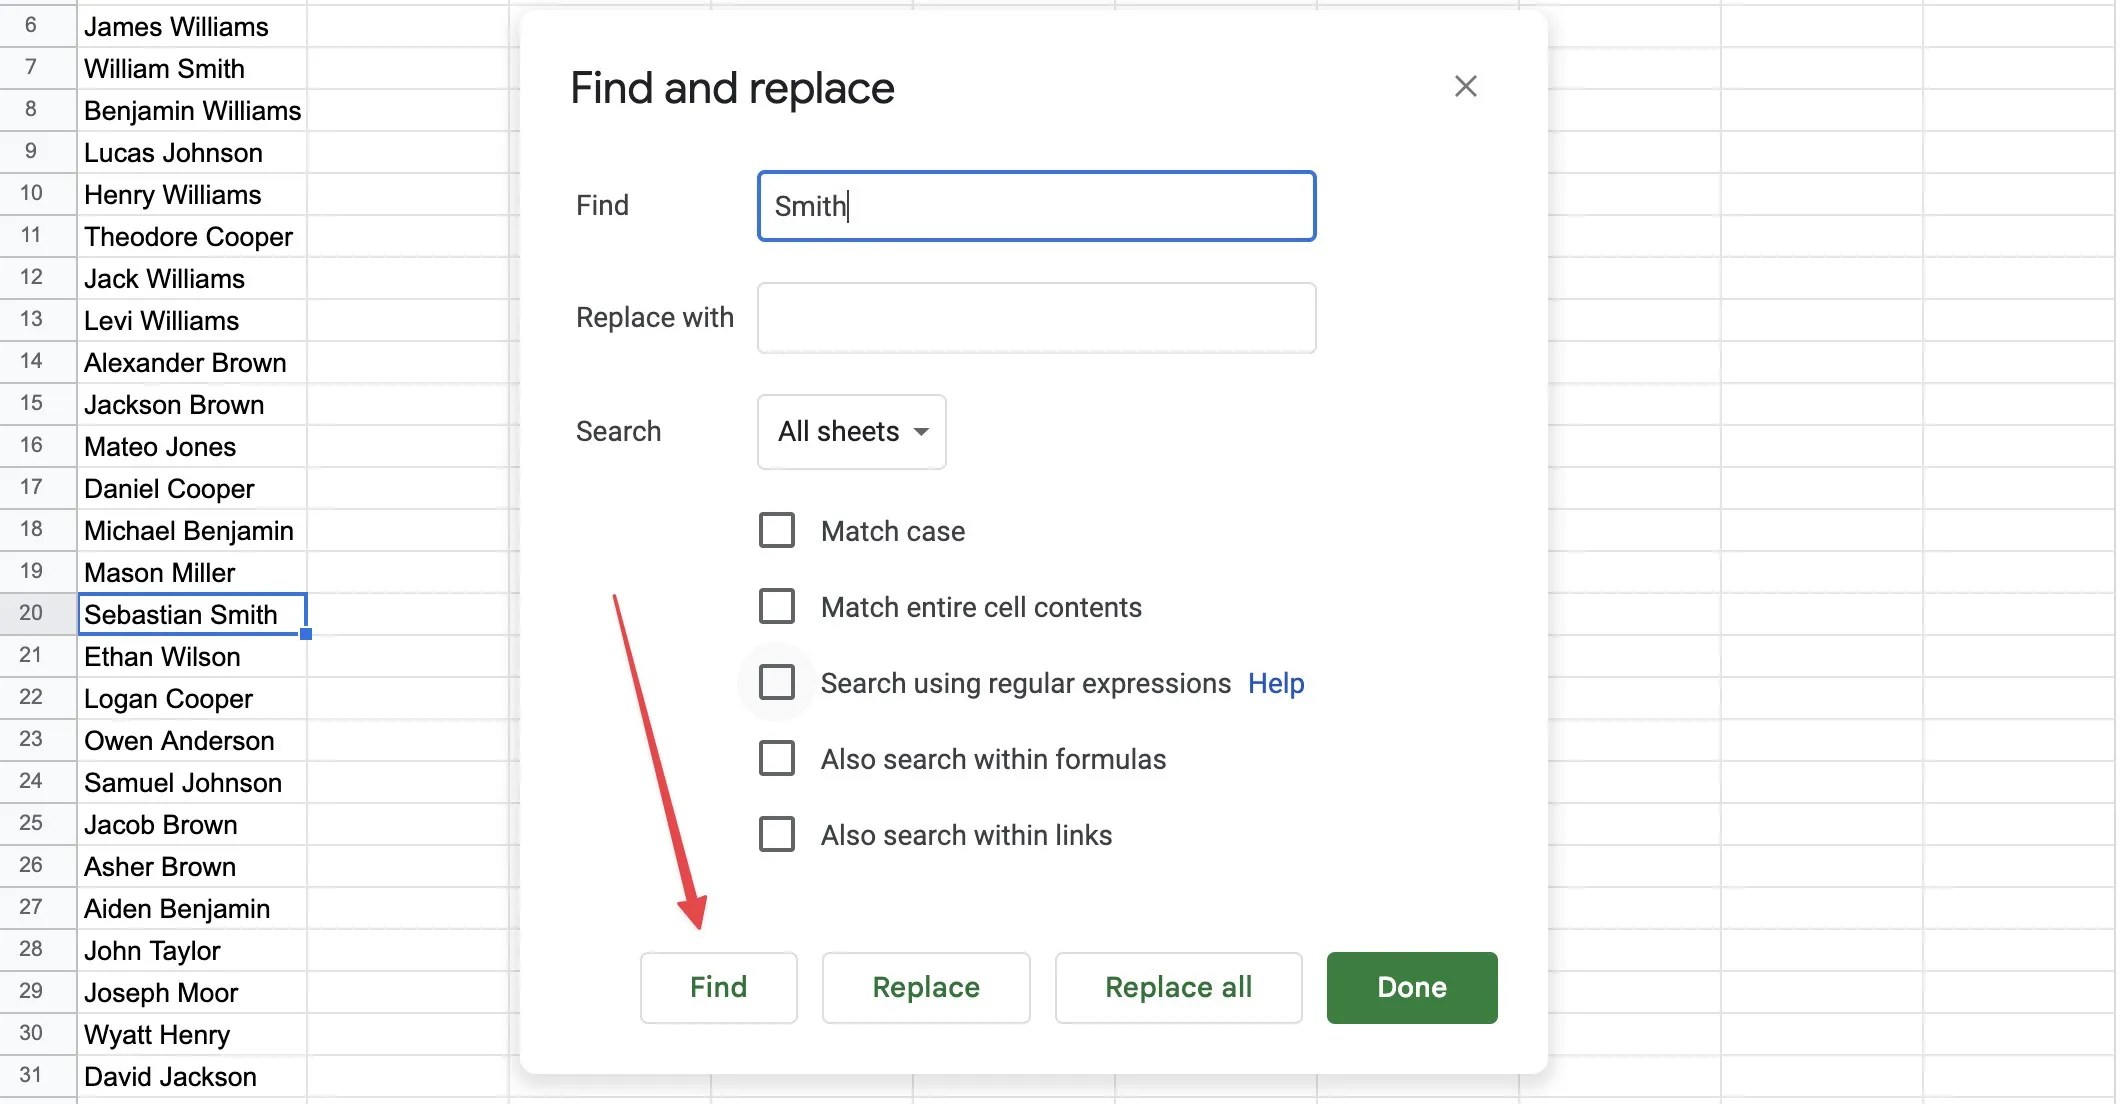Select the cell containing Sebastian Smith

coord(190,614)
